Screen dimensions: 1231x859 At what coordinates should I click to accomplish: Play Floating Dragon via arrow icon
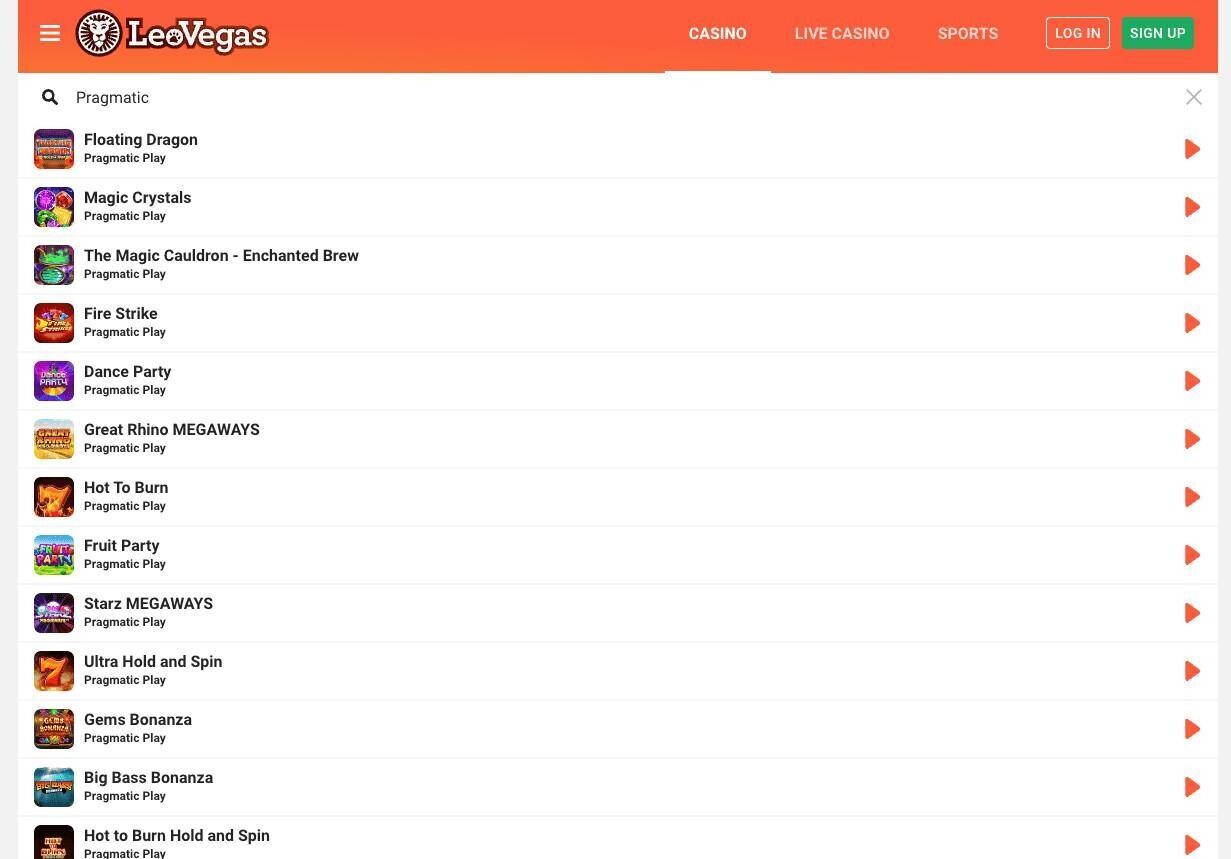(x=1191, y=149)
